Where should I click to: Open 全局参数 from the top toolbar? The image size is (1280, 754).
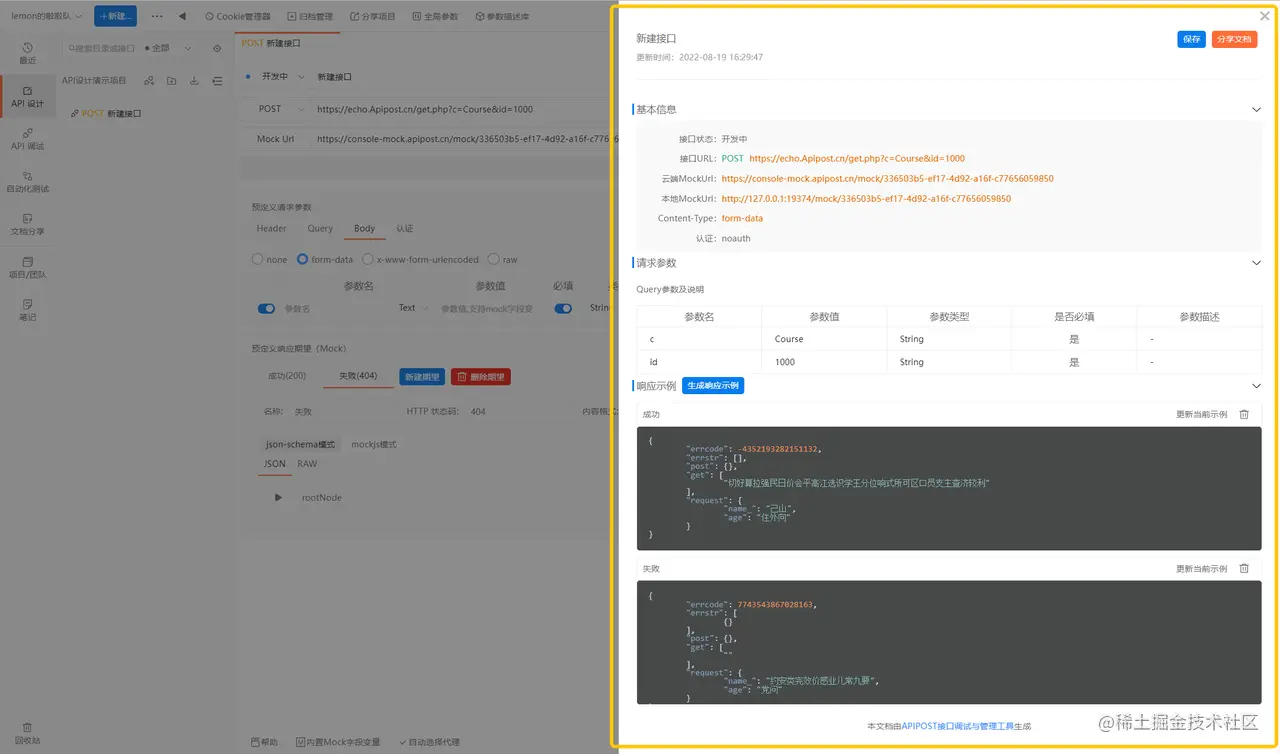pos(434,16)
